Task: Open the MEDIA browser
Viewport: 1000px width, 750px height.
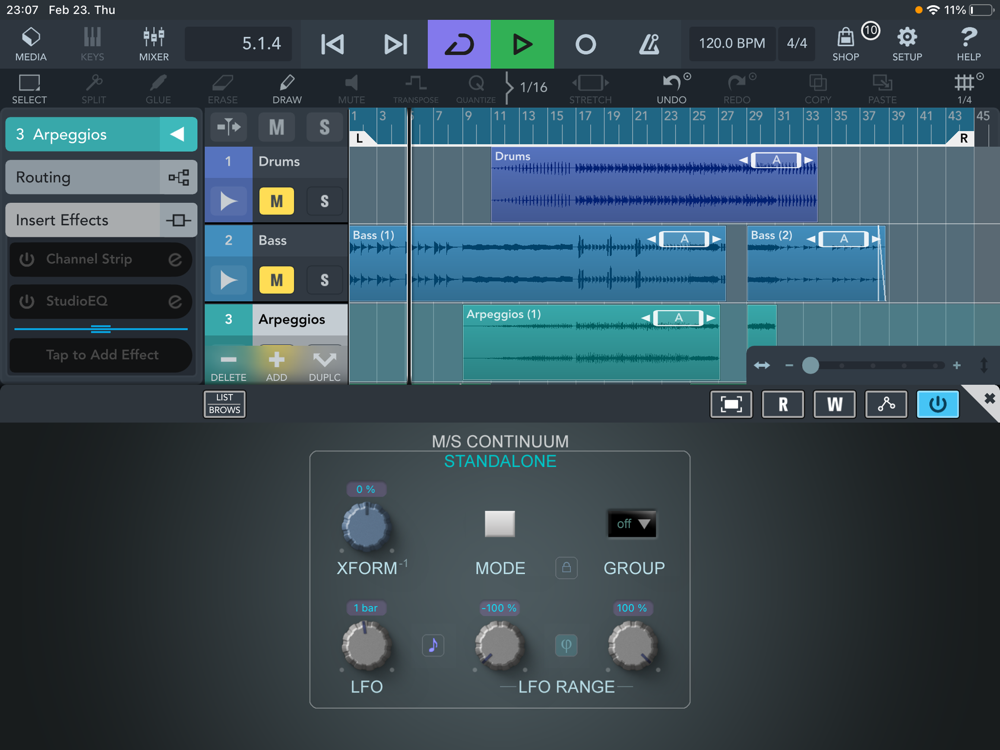Action: point(31,44)
